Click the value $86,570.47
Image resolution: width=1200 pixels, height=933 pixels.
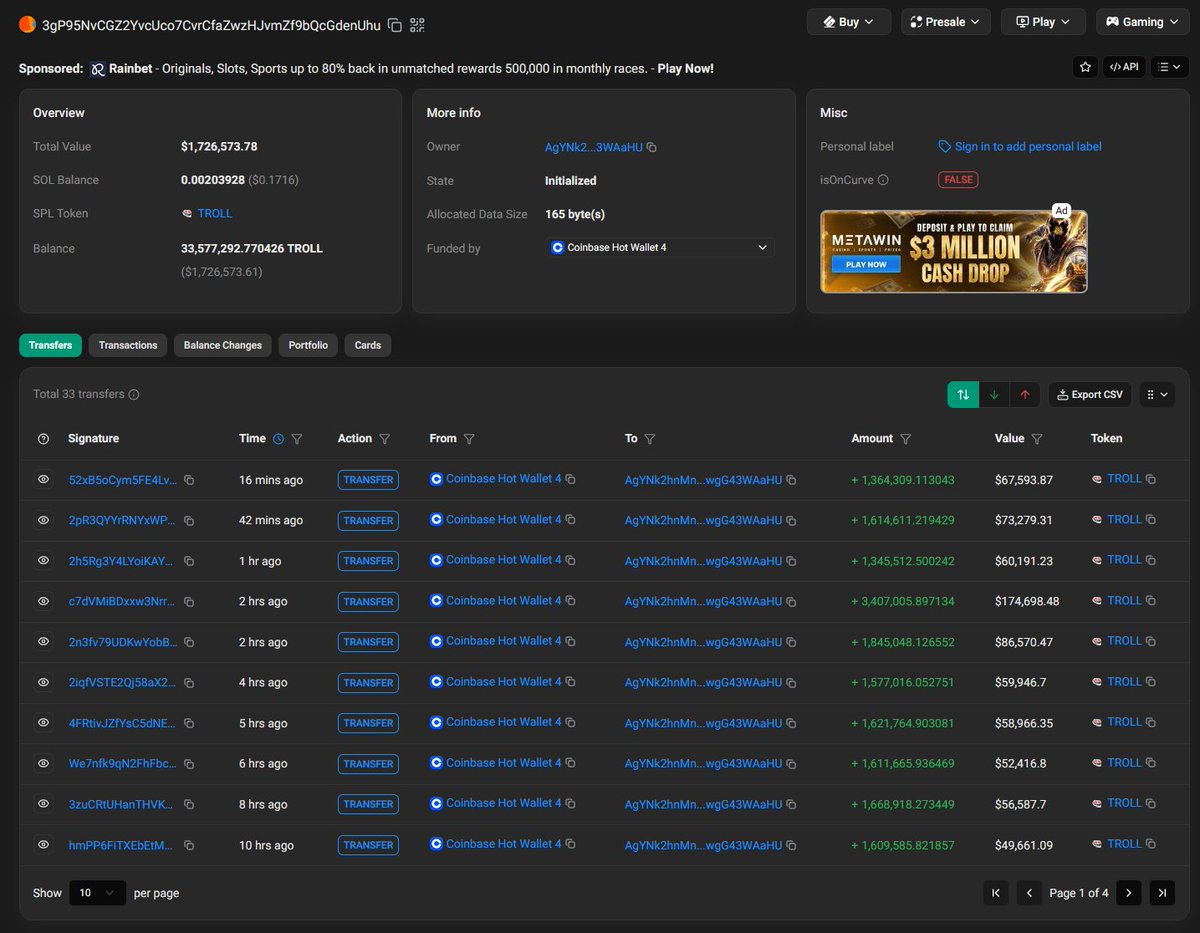point(1024,642)
